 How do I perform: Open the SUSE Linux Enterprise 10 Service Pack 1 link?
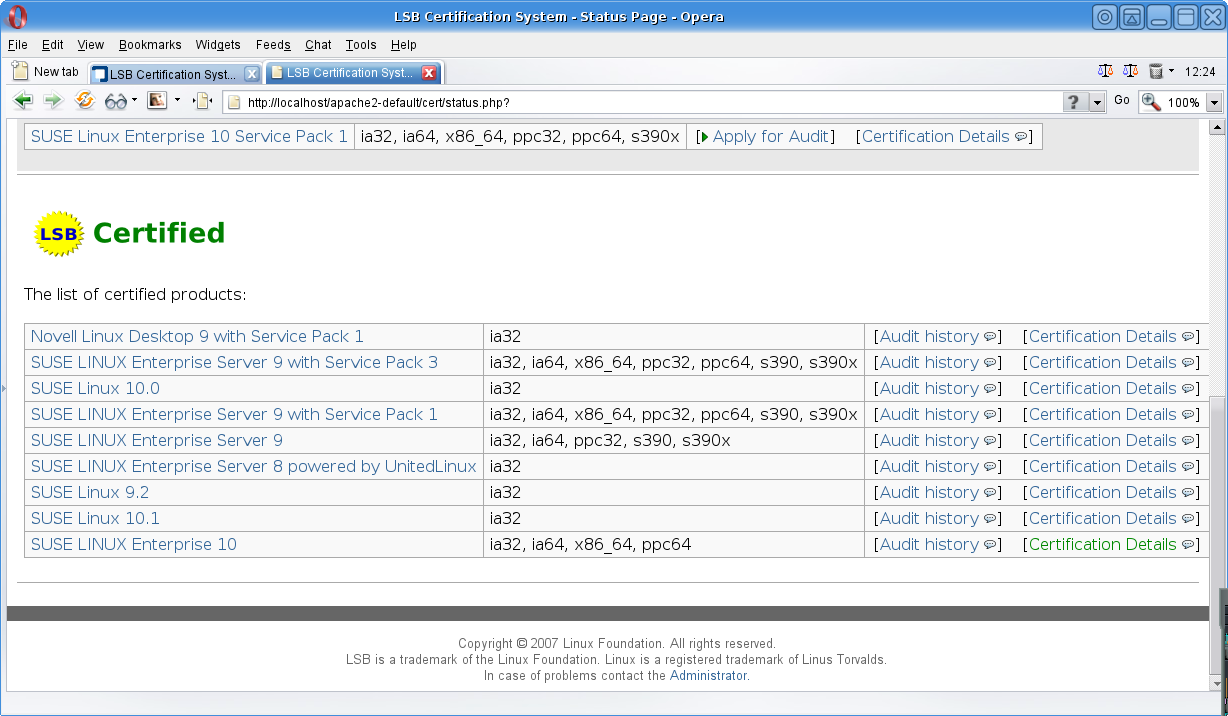[189, 137]
